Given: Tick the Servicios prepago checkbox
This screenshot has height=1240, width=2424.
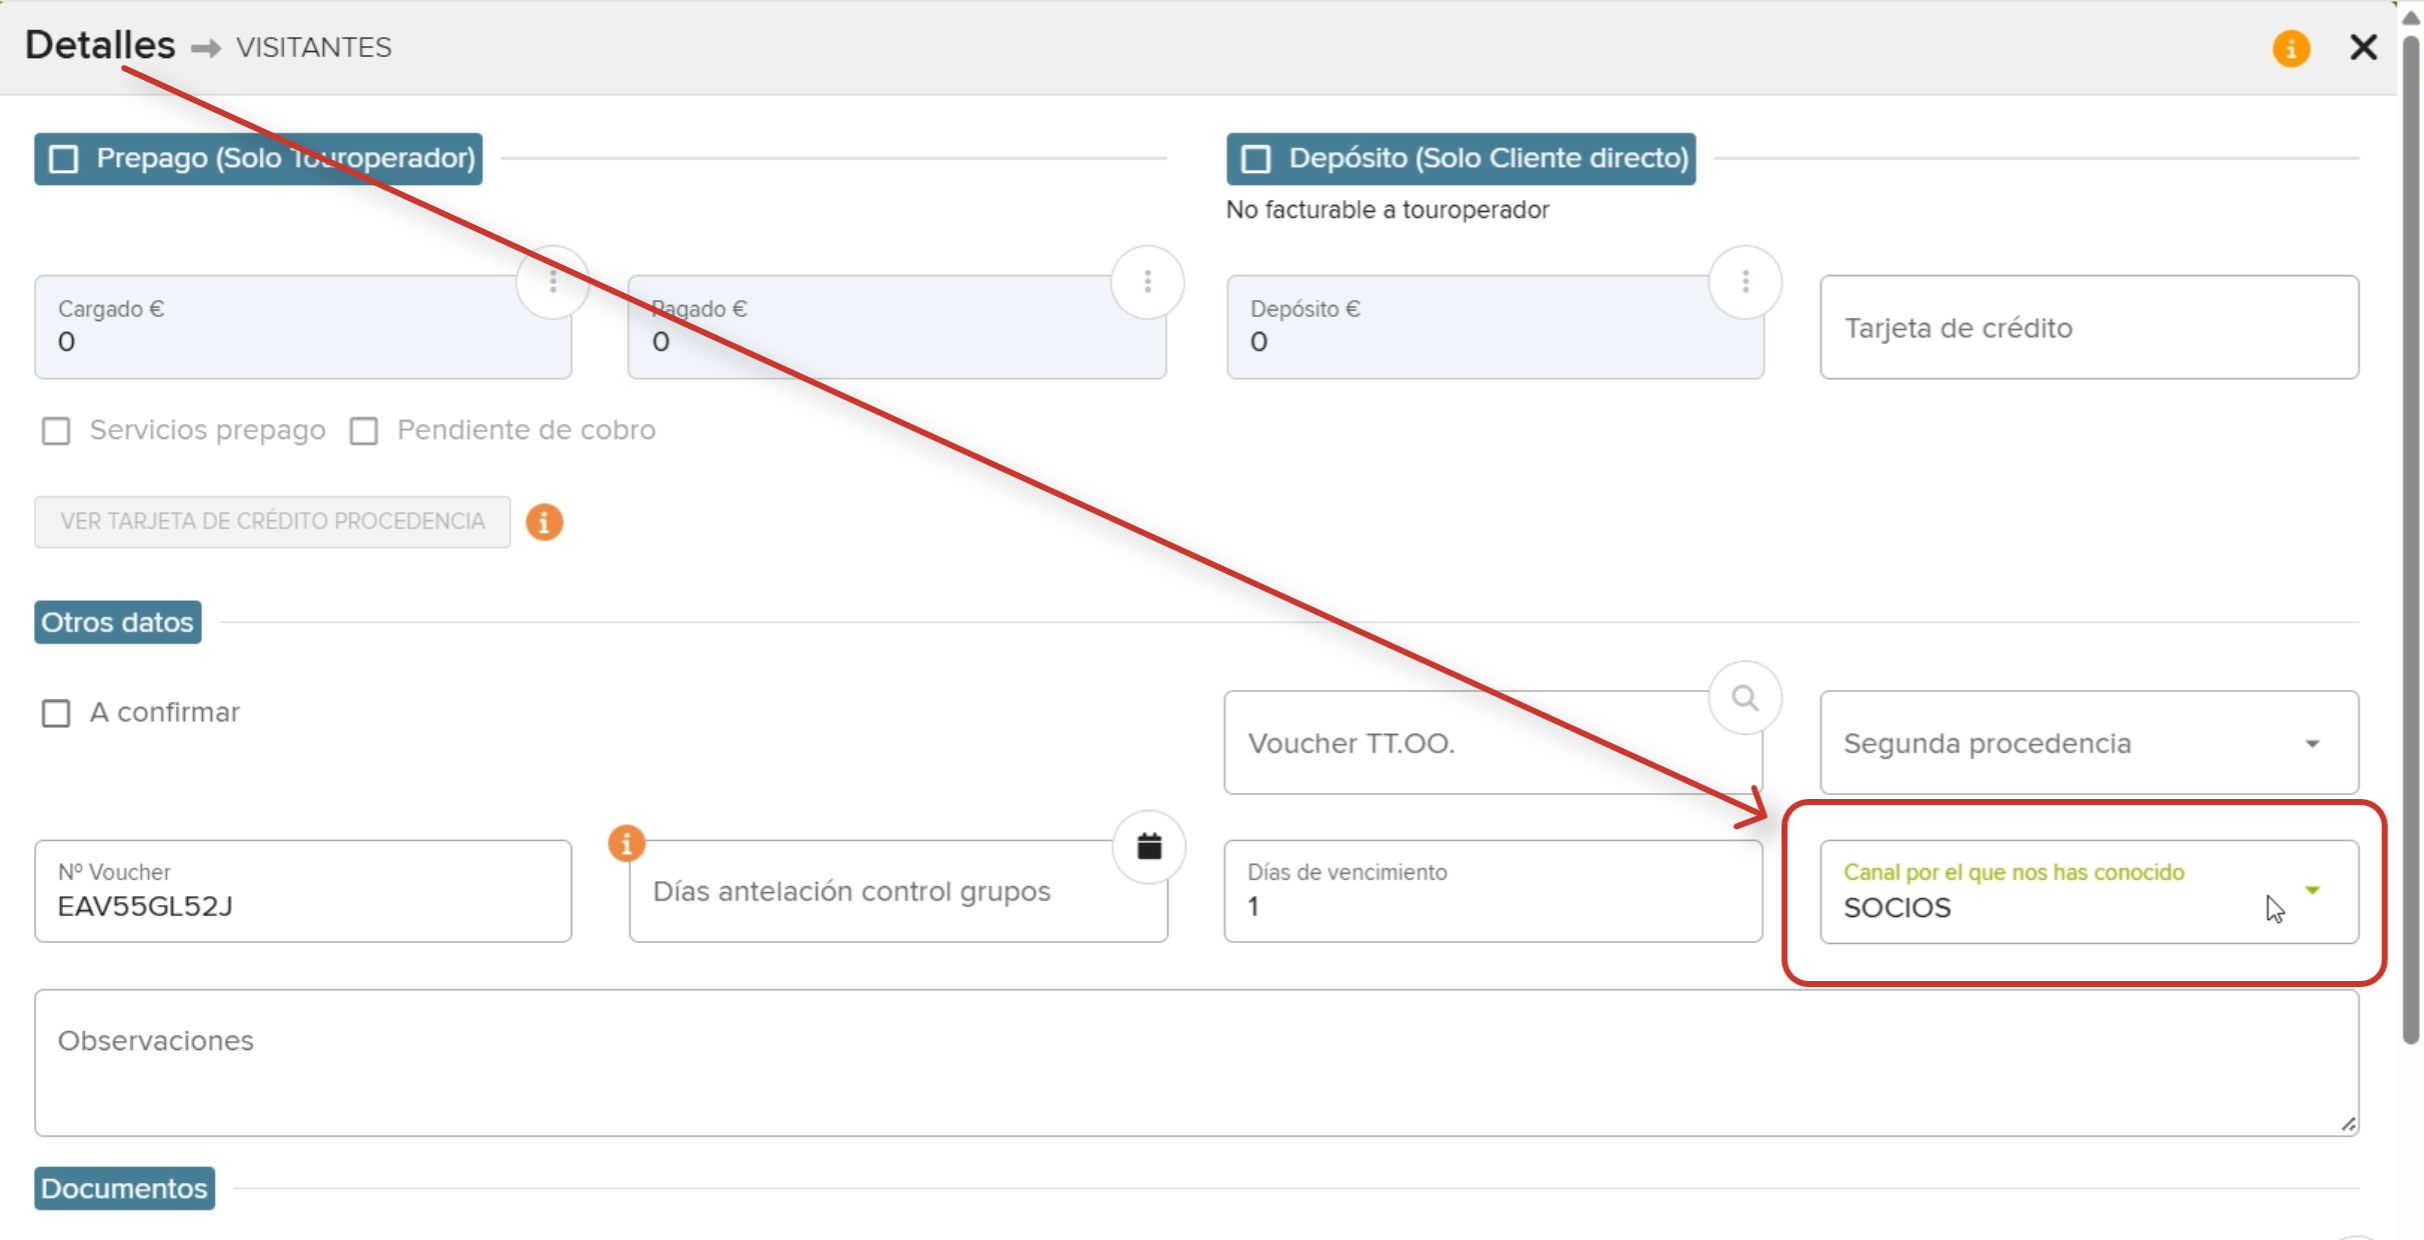Looking at the screenshot, I should tap(56, 431).
